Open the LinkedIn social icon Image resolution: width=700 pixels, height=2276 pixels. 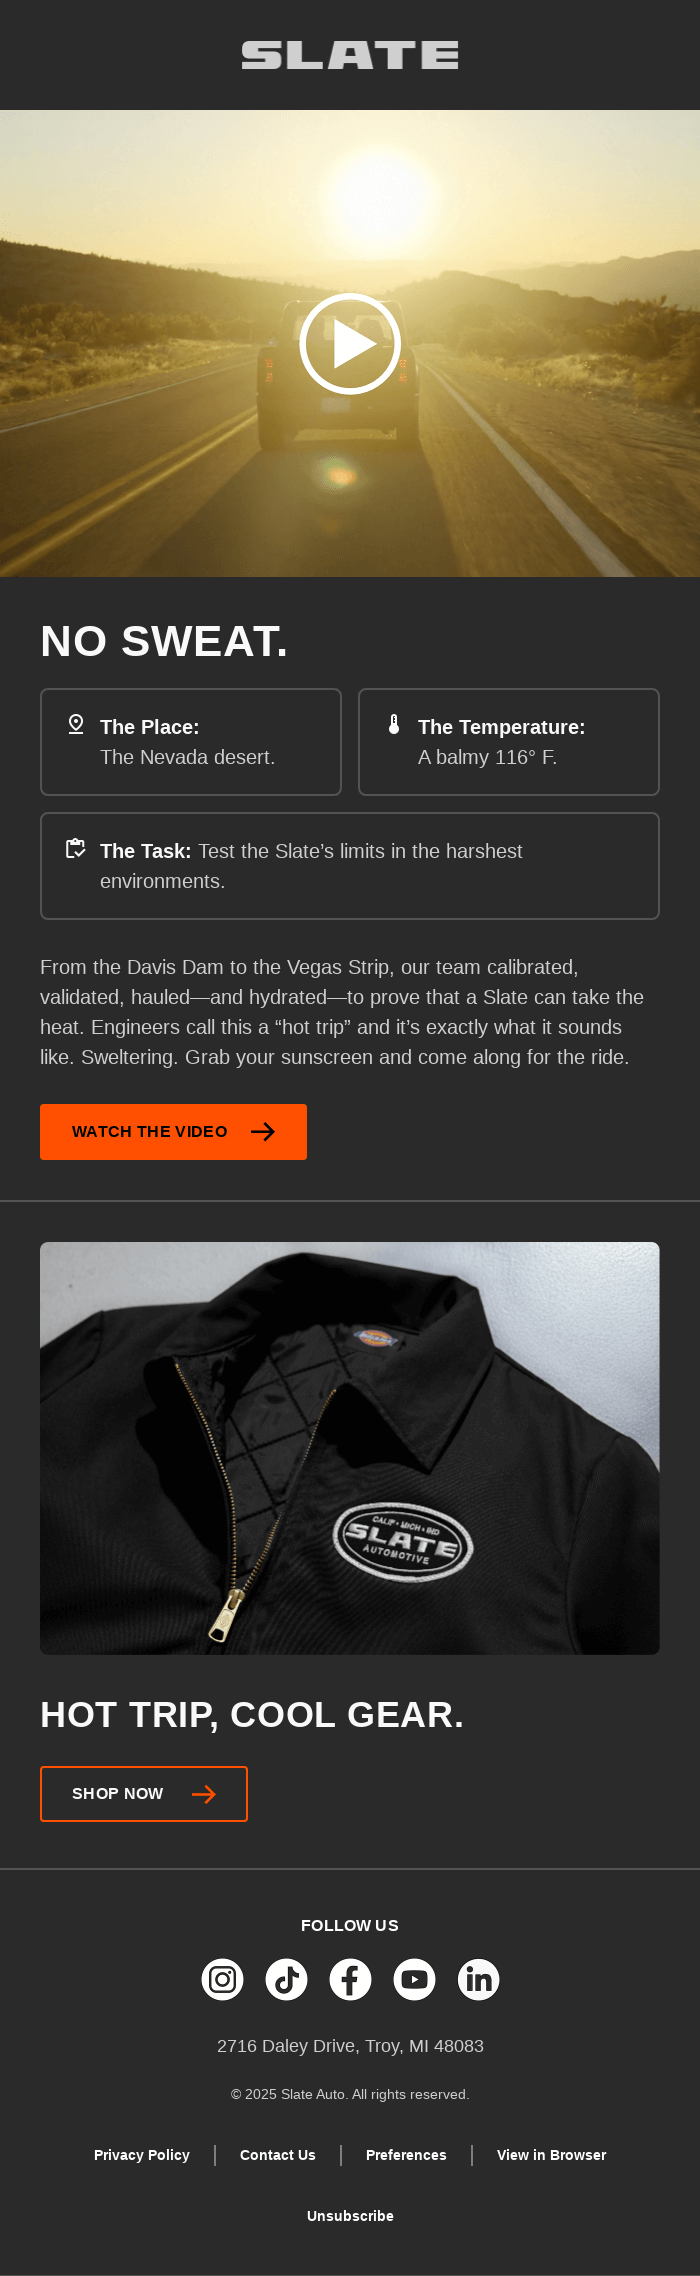coord(478,1979)
